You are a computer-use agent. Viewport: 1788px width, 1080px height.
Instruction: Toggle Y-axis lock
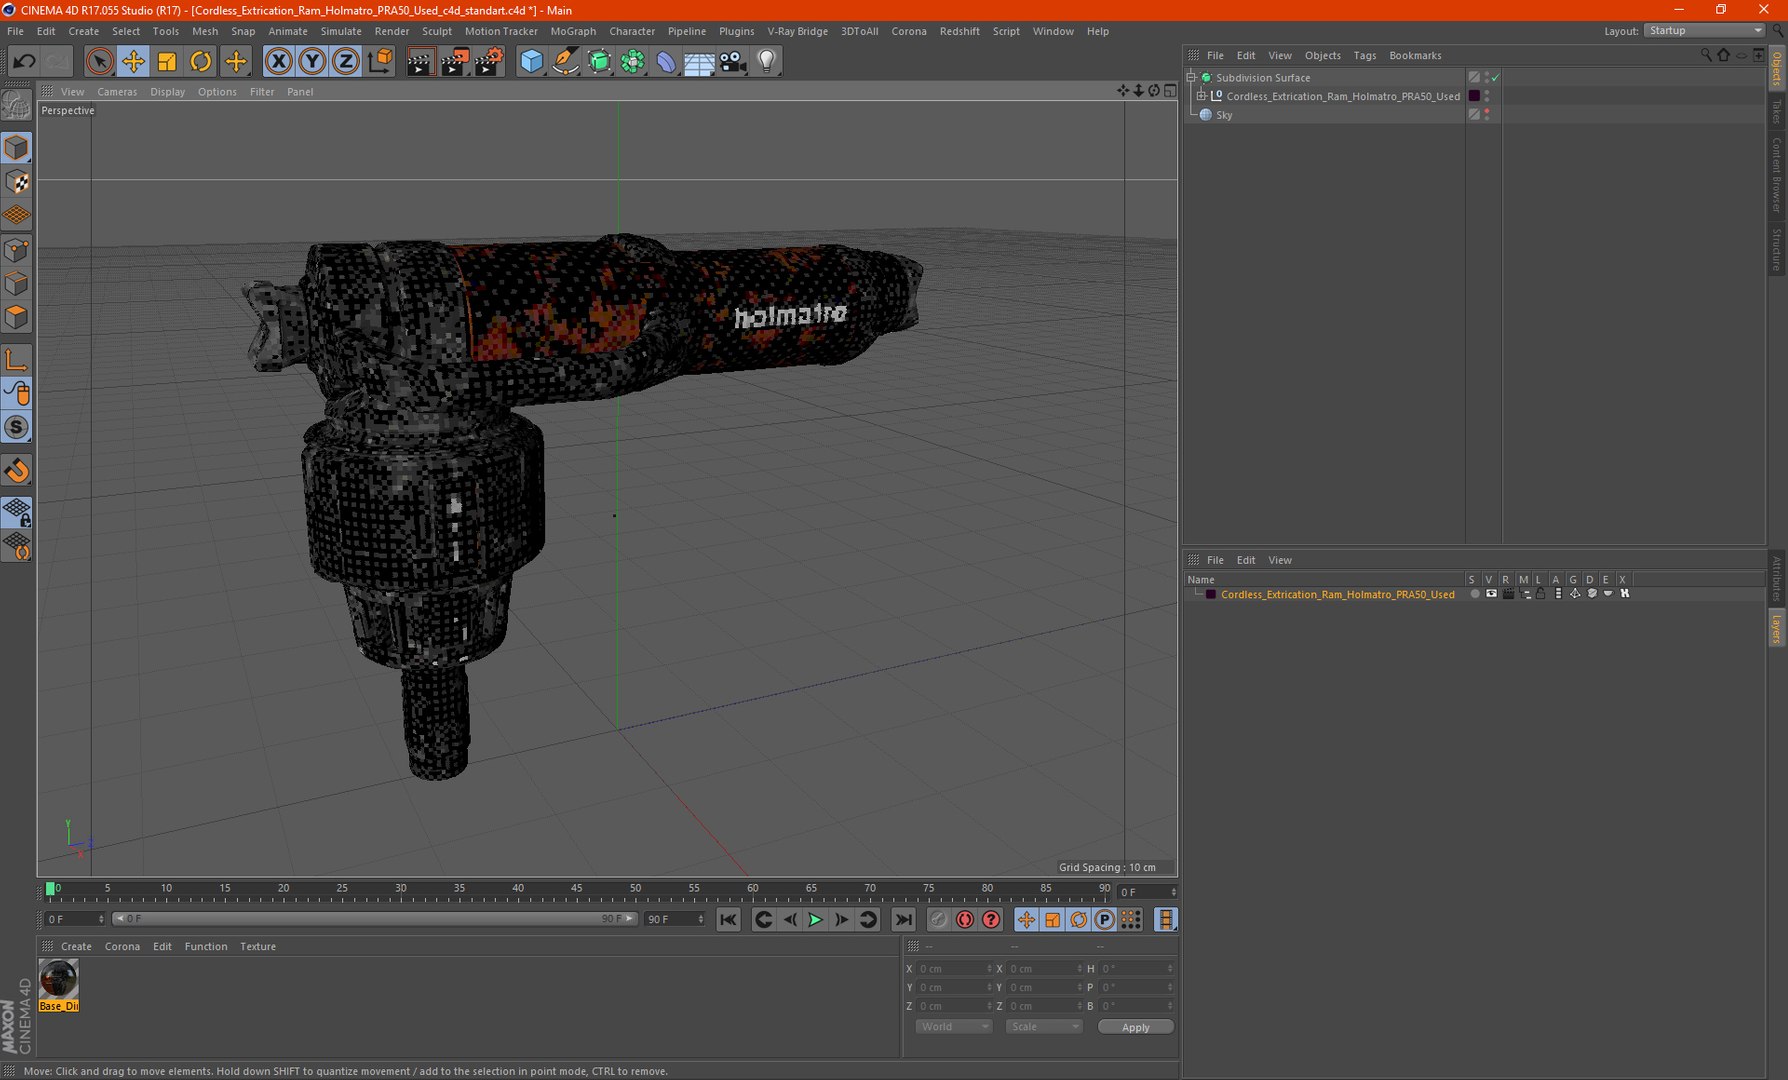[x=312, y=62]
